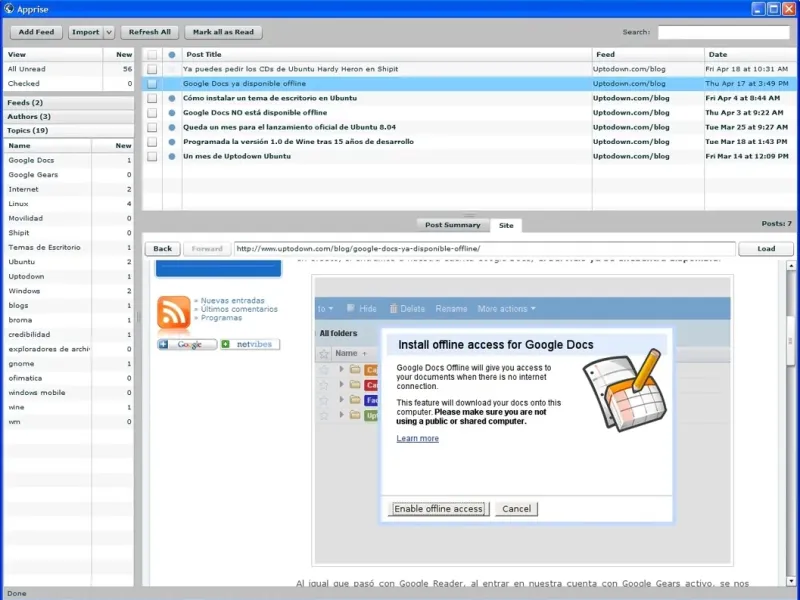The width and height of the screenshot is (800, 600).
Task: Open post Ya puedes pedir los CDs de Ubuntu
Action: pos(290,69)
